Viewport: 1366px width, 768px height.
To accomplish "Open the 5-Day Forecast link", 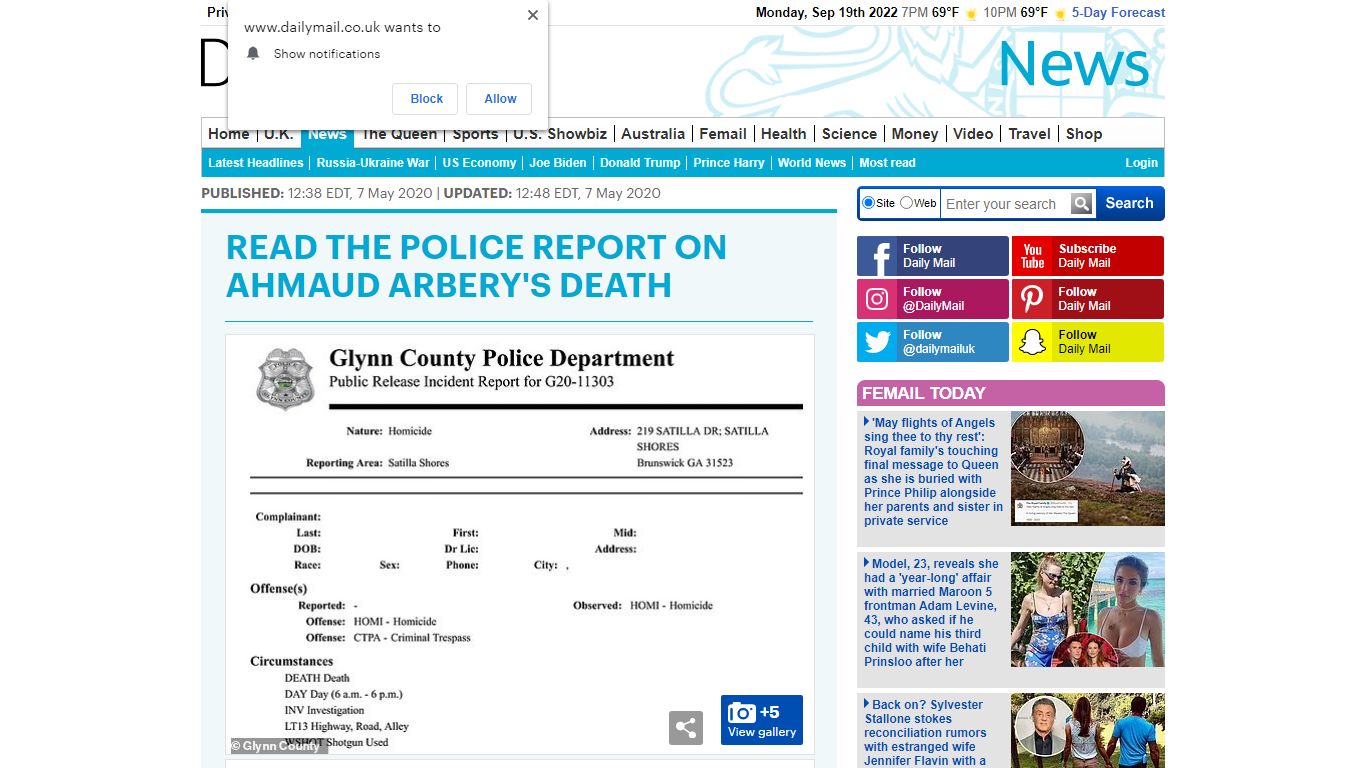I will [1118, 13].
